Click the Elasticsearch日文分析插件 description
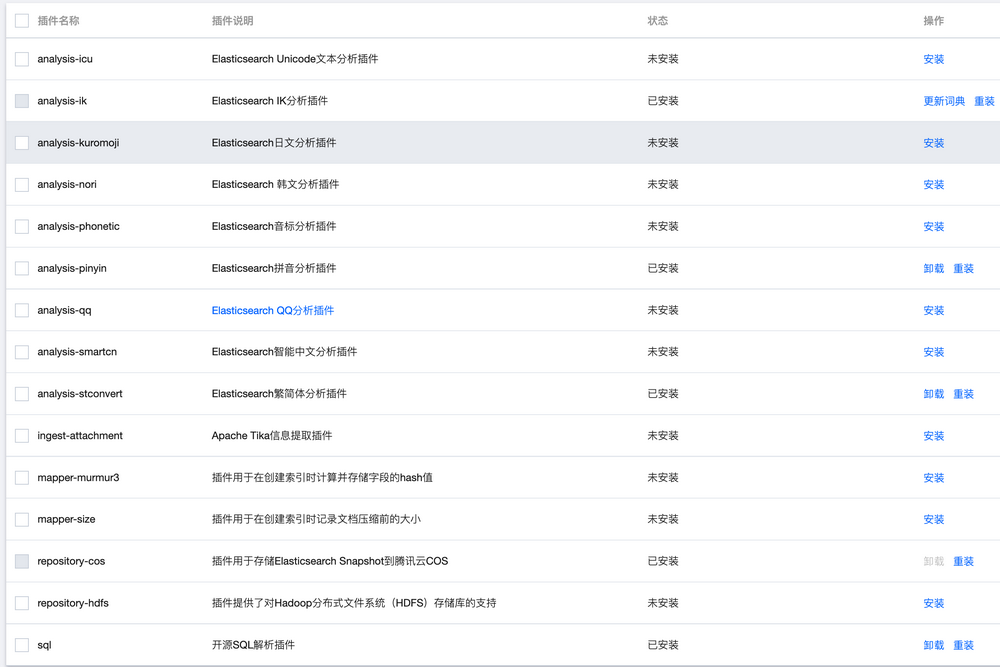 274,143
